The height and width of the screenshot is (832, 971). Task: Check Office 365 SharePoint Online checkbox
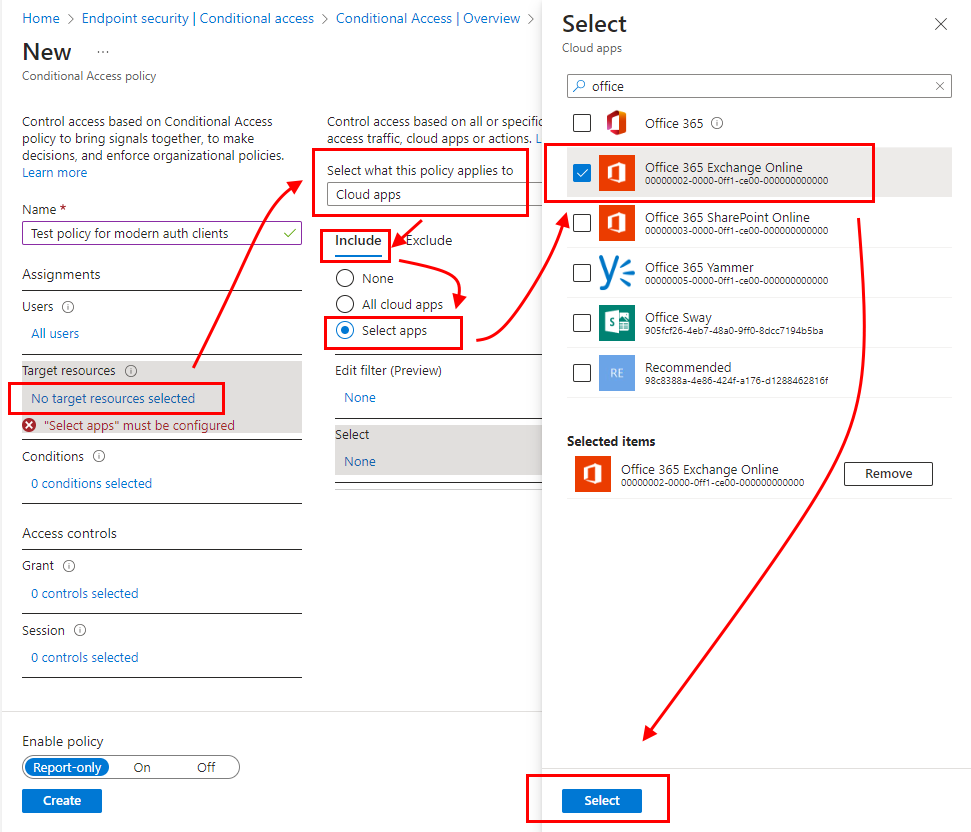(x=582, y=223)
